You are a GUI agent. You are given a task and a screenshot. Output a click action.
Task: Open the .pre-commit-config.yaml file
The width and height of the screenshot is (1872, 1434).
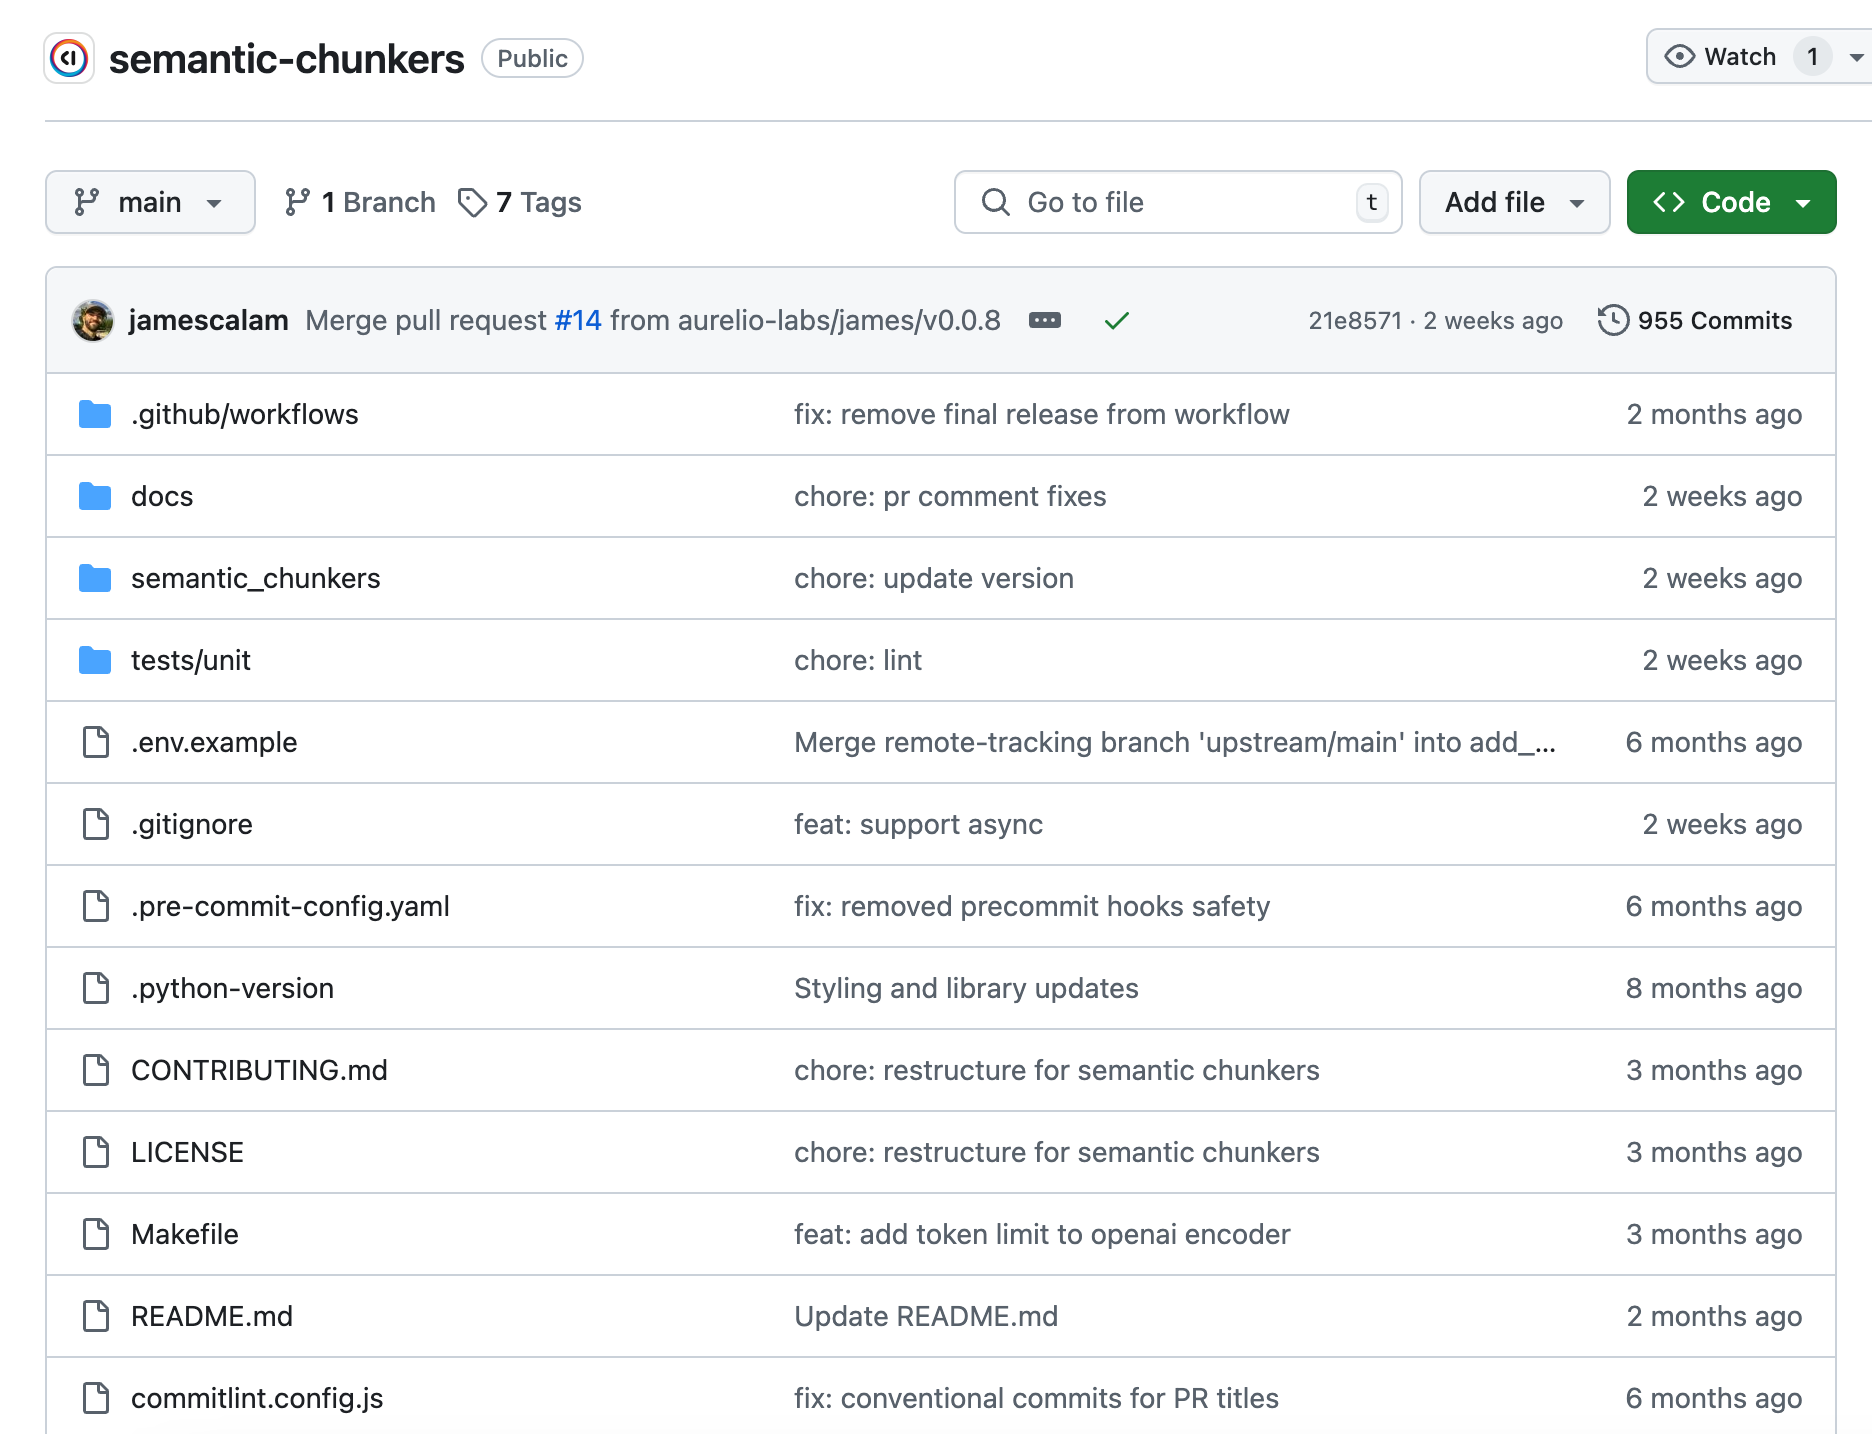[x=290, y=906]
